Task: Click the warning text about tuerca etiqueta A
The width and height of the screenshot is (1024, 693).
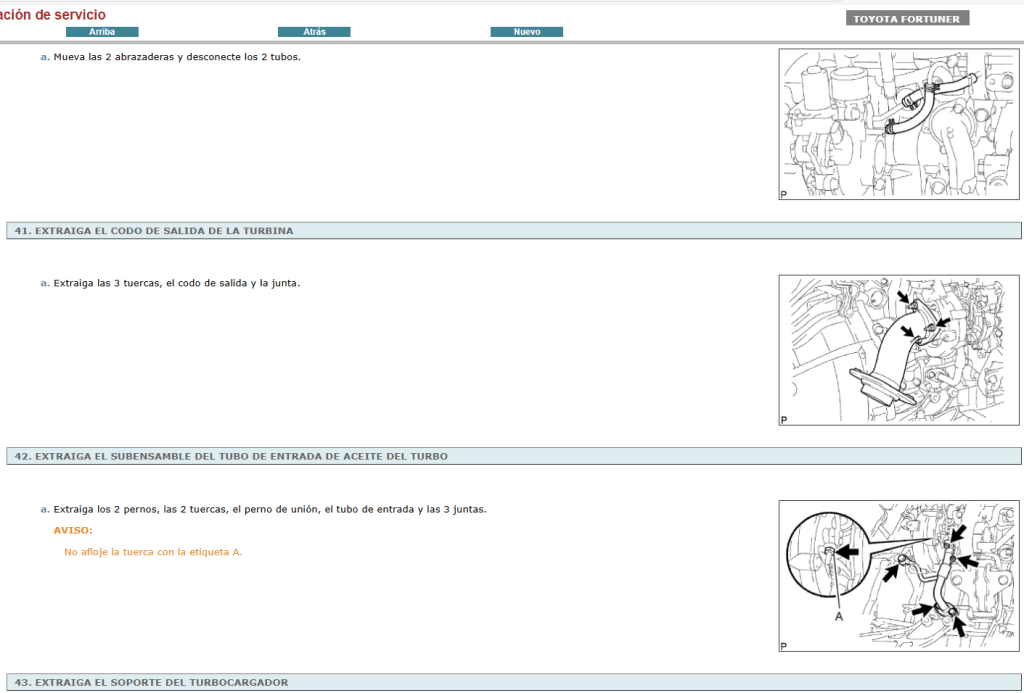Action: pyautogui.click(x=153, y=551)
